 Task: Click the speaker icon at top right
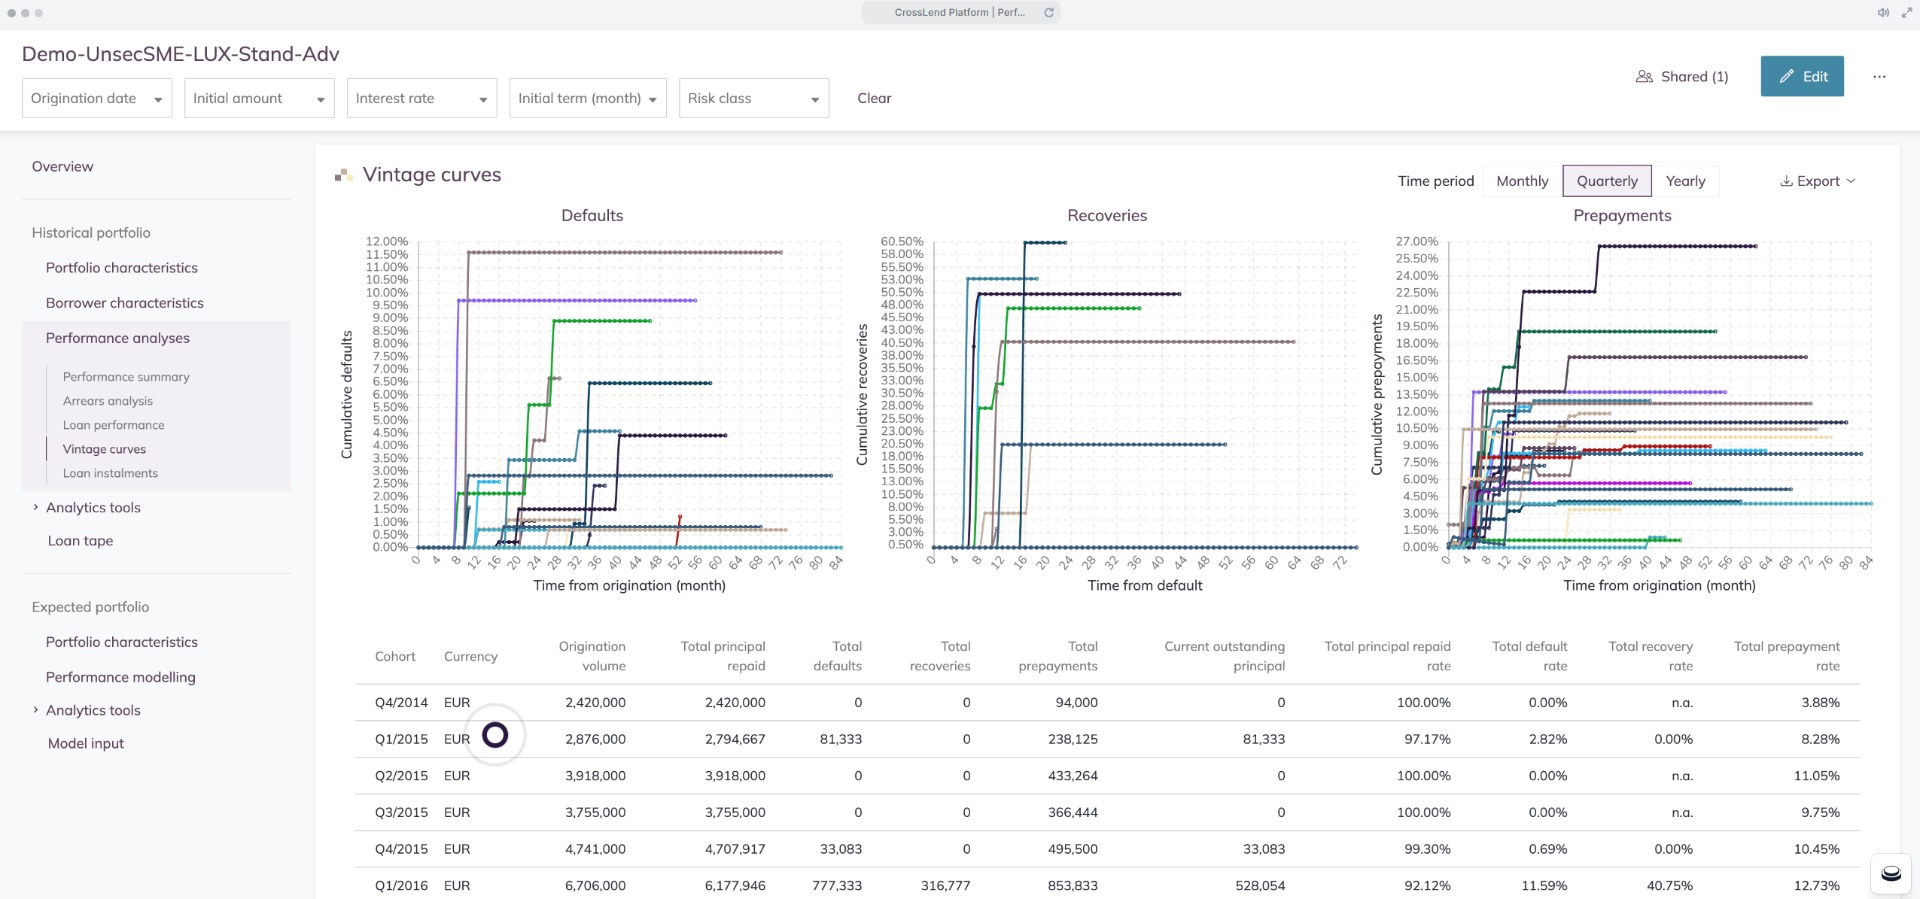1882,13
